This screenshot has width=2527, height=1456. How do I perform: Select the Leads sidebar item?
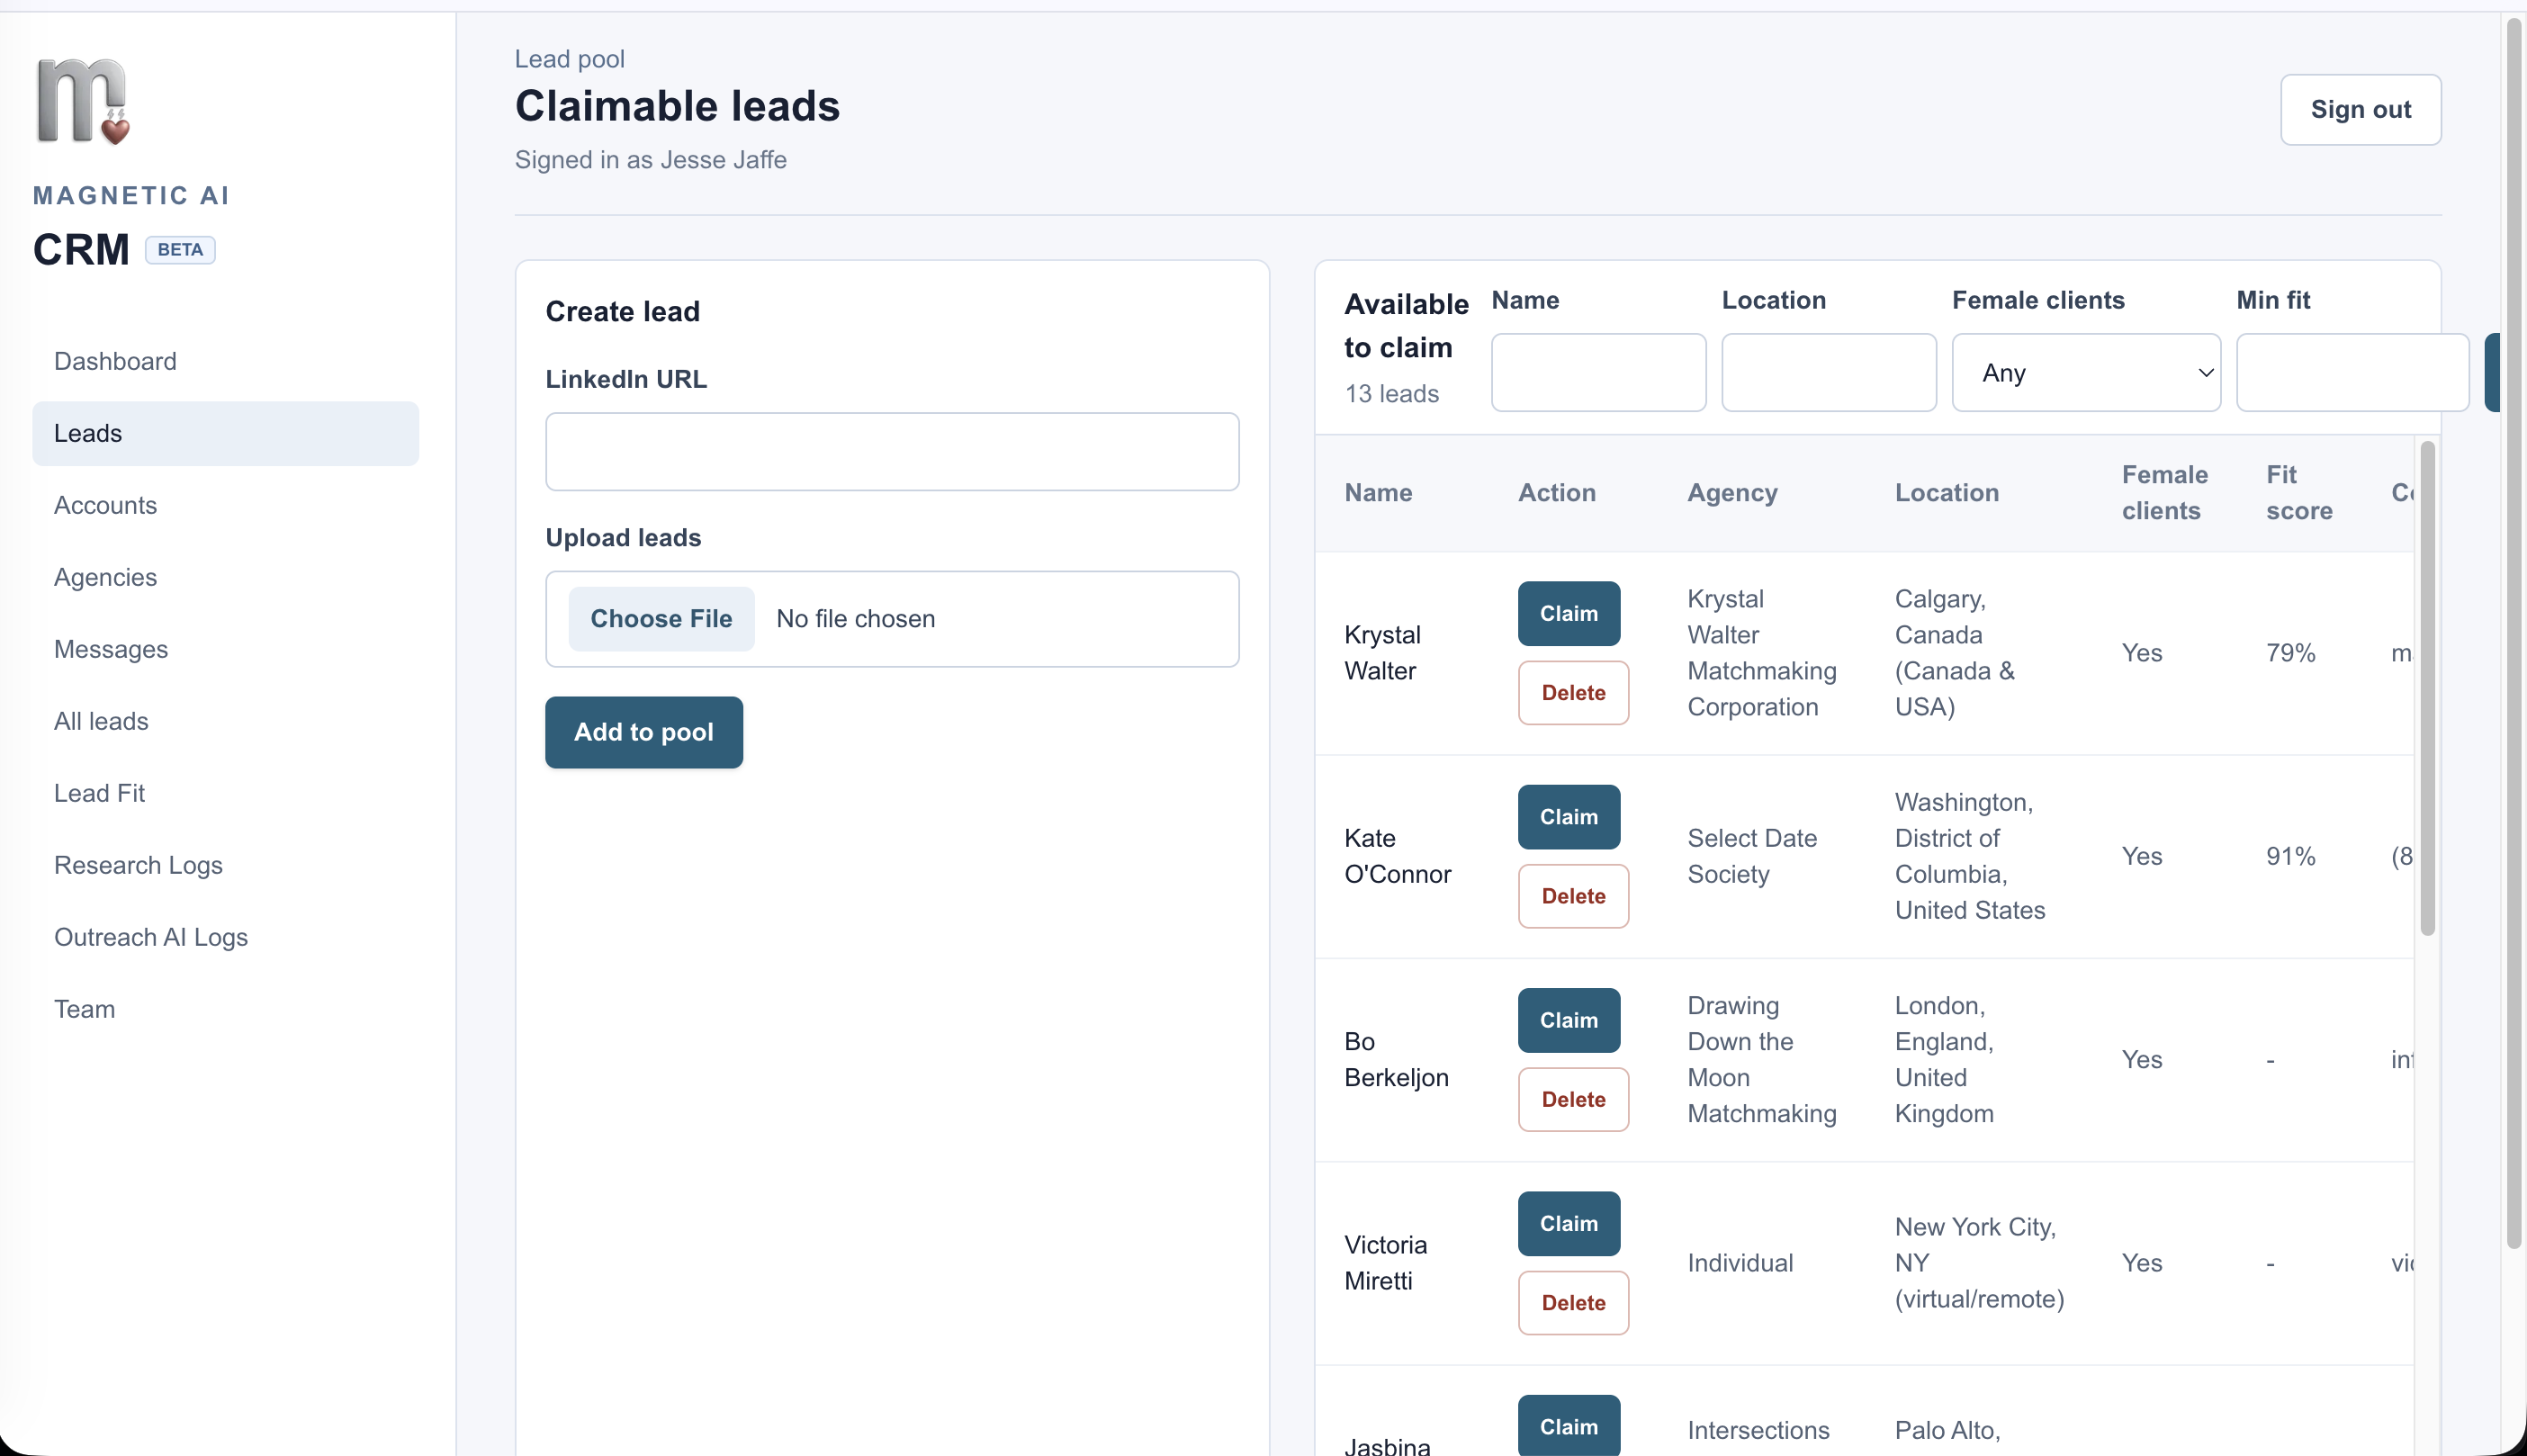(x=226, y=433)
